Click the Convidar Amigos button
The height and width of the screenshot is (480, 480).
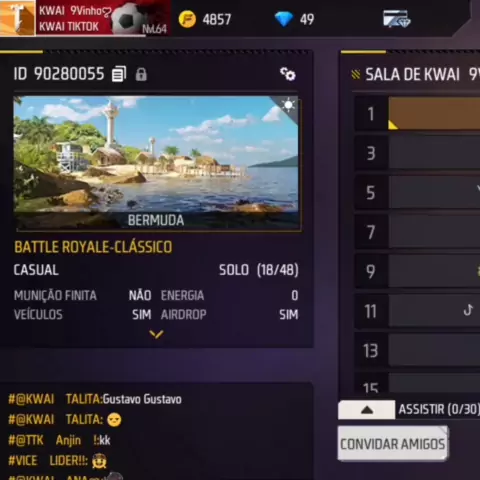point(393,444)
